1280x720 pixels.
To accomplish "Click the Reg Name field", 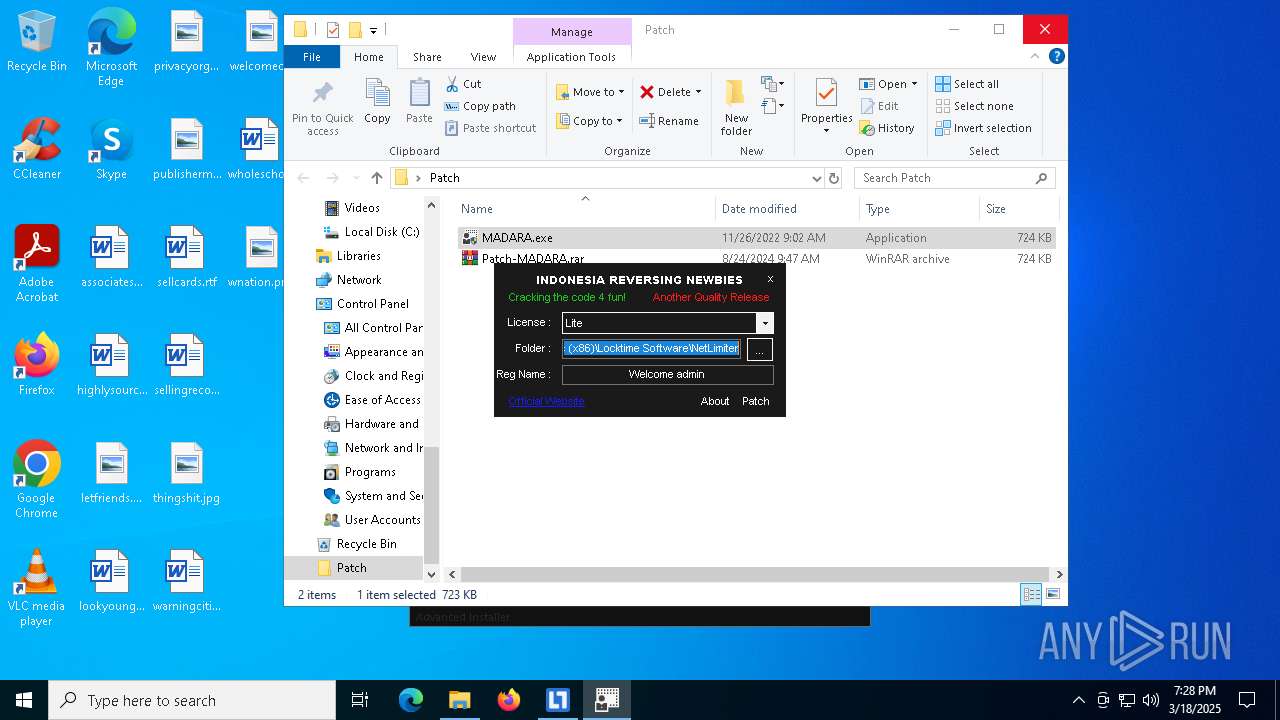I will pyautogui.click(x=667, y=374).
